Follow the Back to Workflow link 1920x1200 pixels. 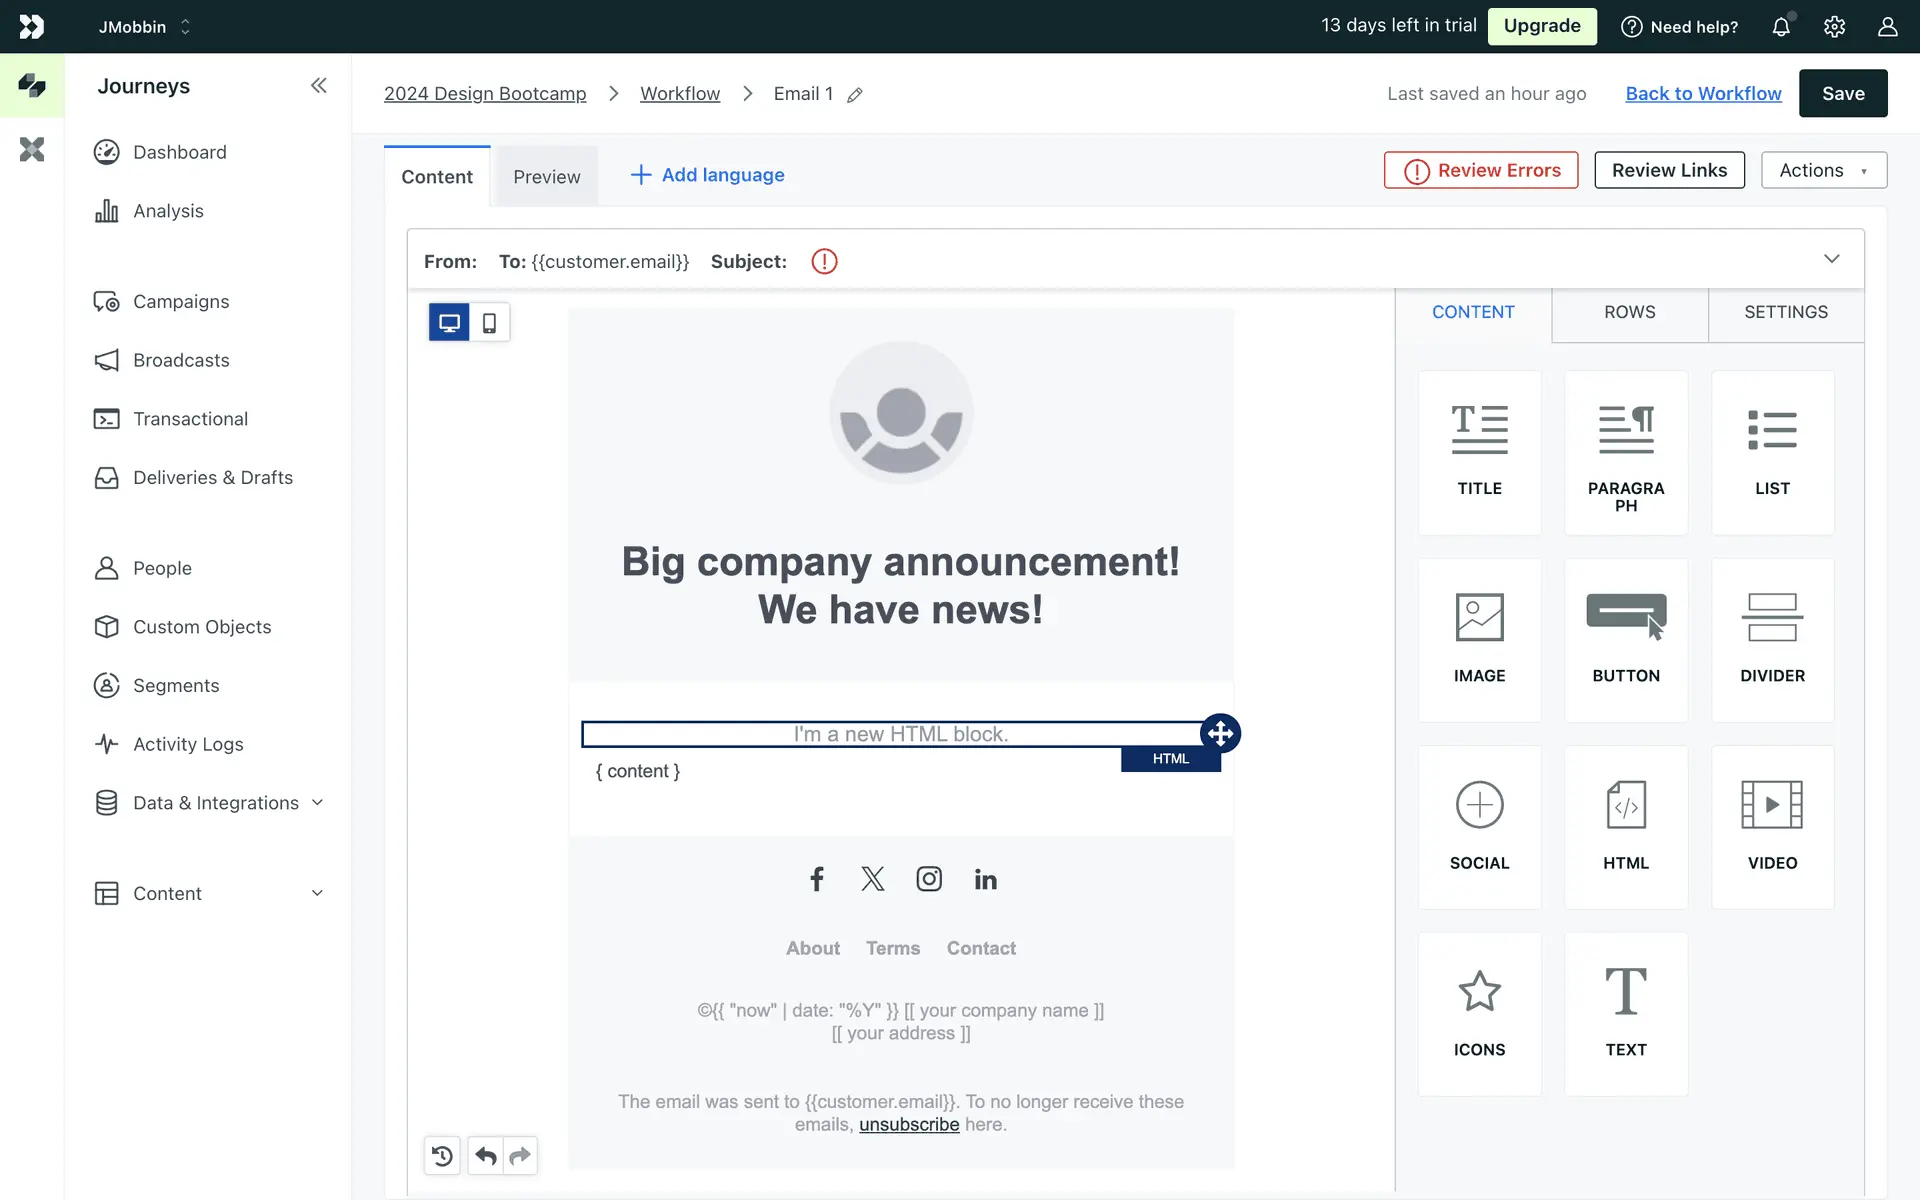pyautogui.click(x=1703, y=93)
